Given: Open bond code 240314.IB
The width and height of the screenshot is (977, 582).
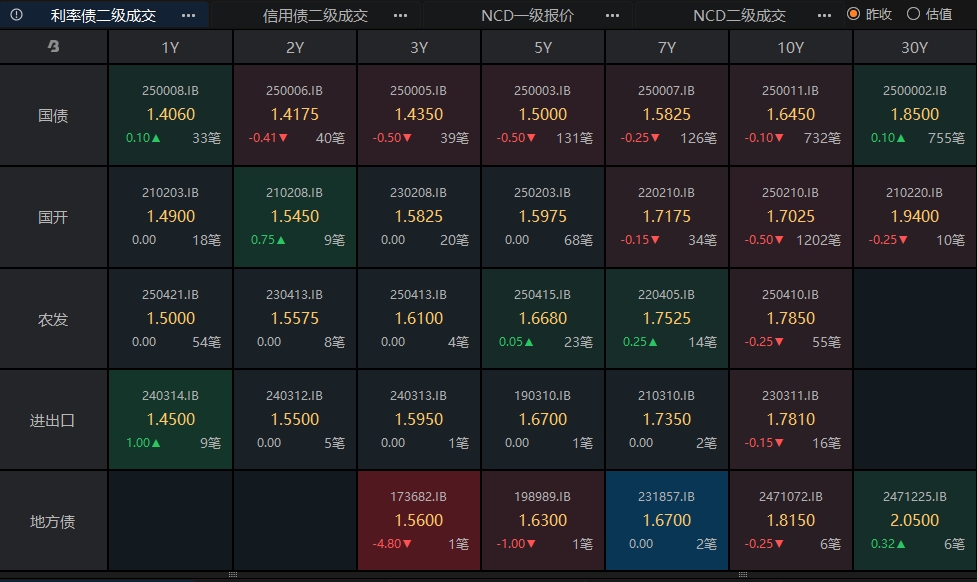Looking at the screenshot, I should [x=170, y=395].
